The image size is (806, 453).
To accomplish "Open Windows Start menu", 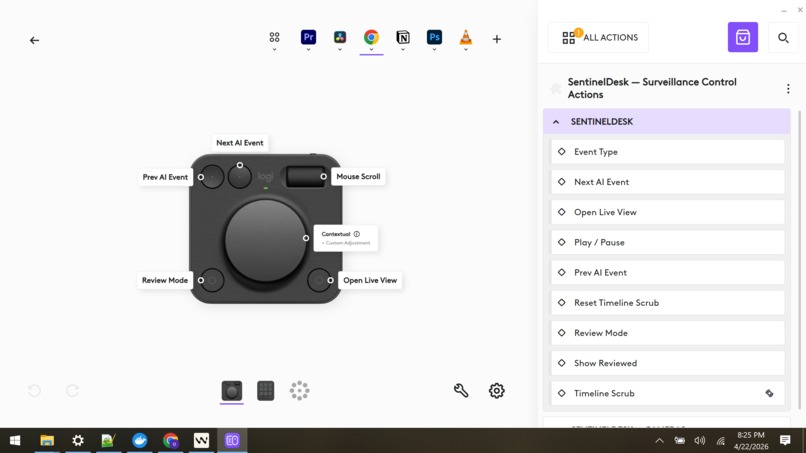I will (15, 441).
